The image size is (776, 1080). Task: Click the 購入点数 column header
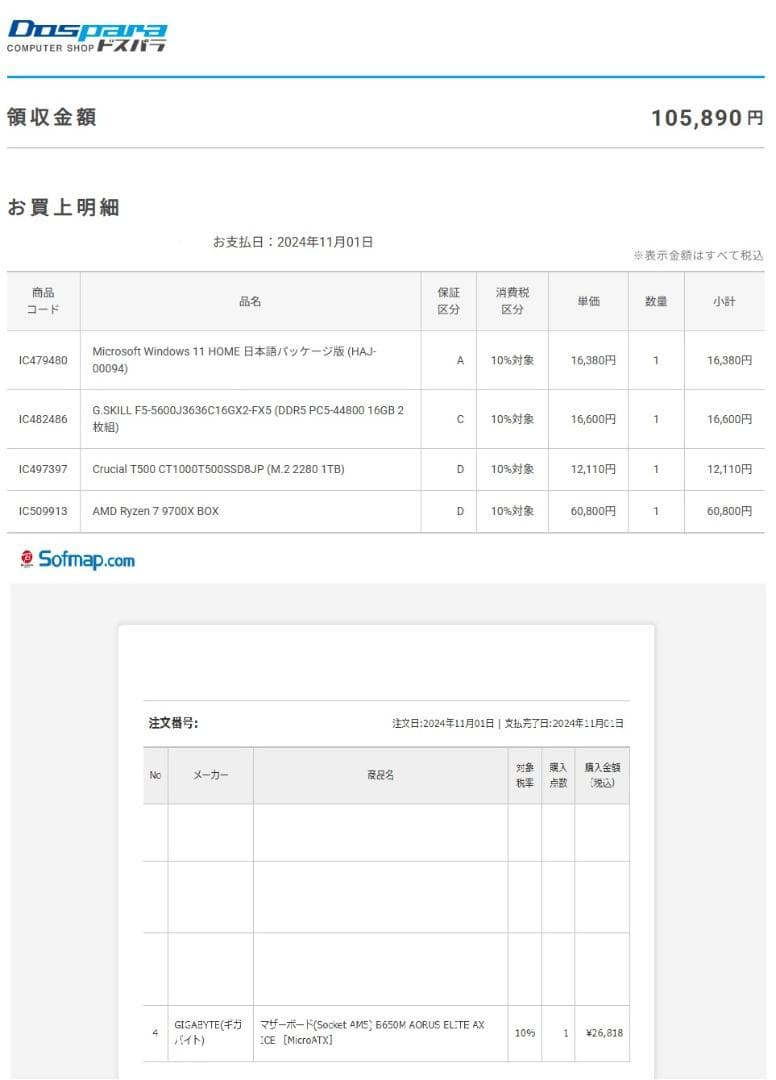point(558,775)
